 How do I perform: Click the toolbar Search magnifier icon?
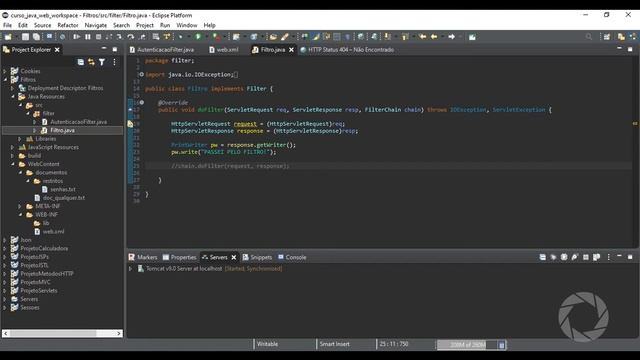(x=589, y=37)
